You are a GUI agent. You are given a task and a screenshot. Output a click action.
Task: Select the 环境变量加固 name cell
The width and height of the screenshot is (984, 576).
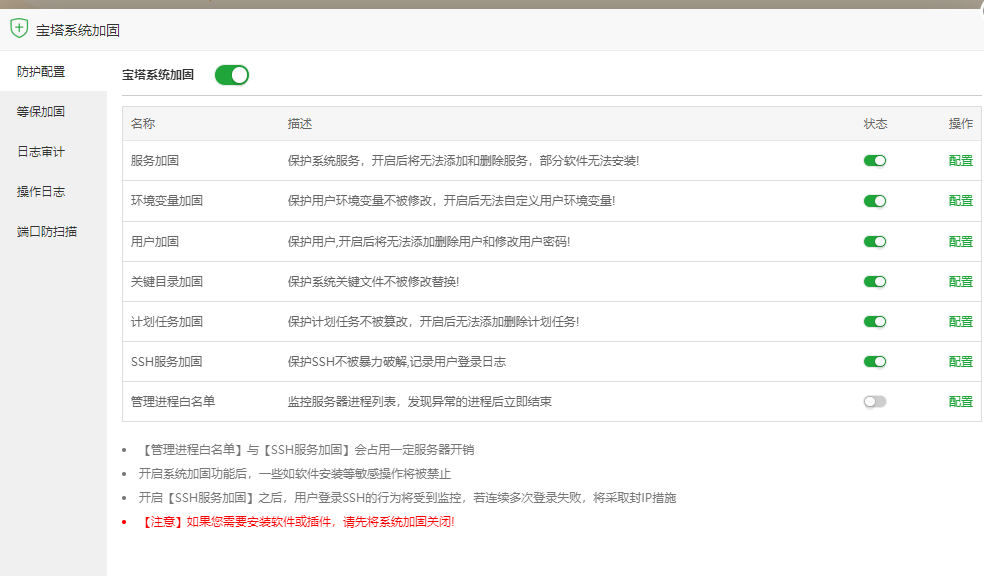(167, 201)
